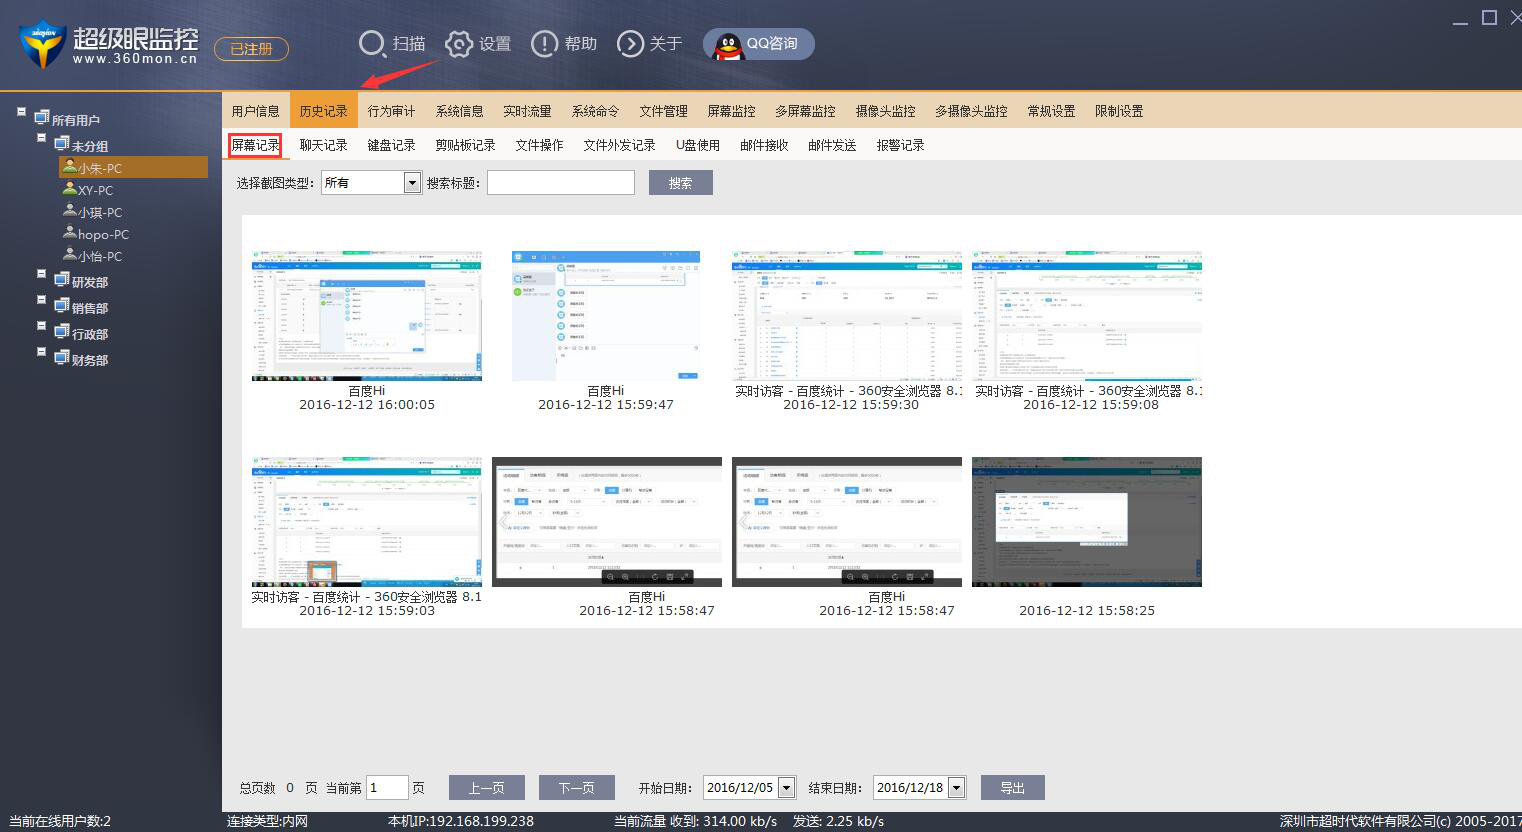Select the 小朱-PC user icon
Image resolution: width=1522 pixels, height=832 pixels.
[x=70, y=168]
